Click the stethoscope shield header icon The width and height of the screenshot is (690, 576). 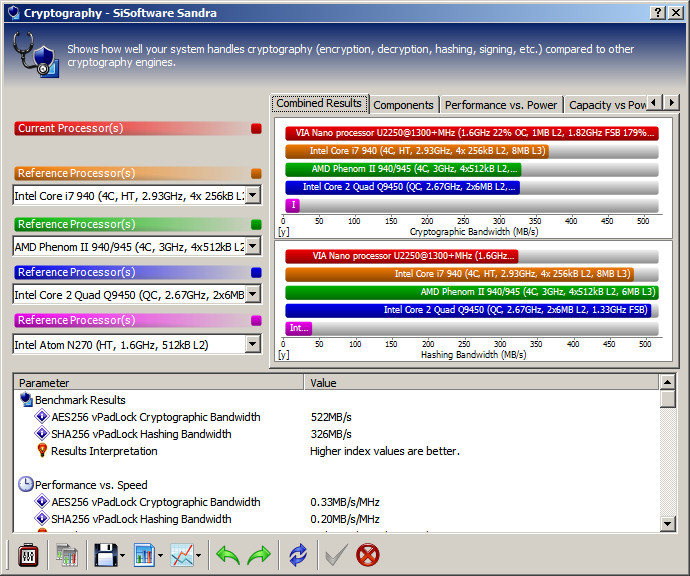click(35, 55)
